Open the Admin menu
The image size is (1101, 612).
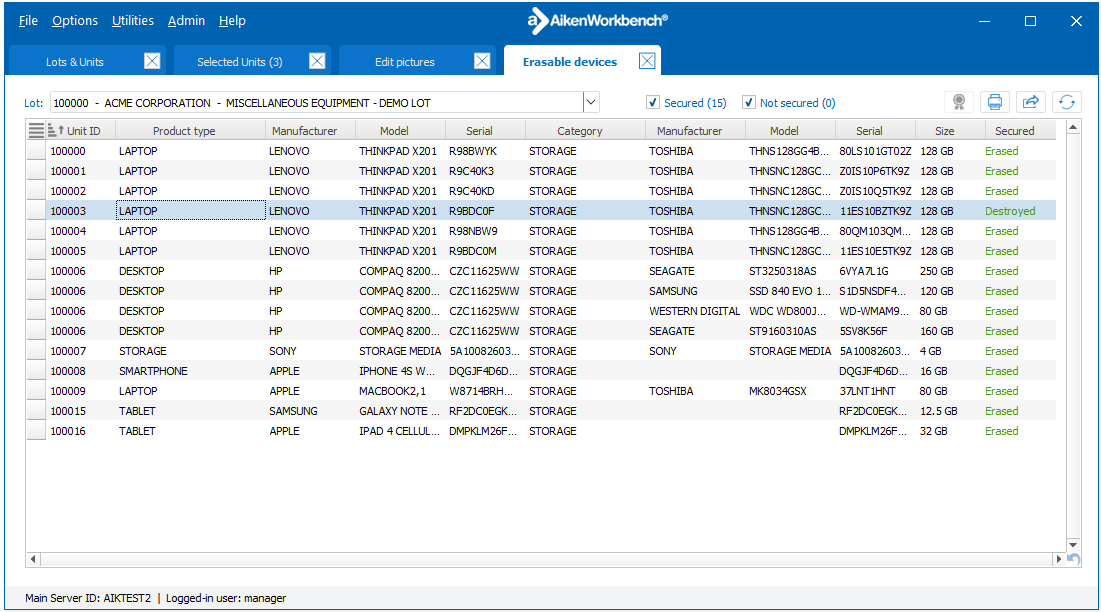(x=186, y=21)
